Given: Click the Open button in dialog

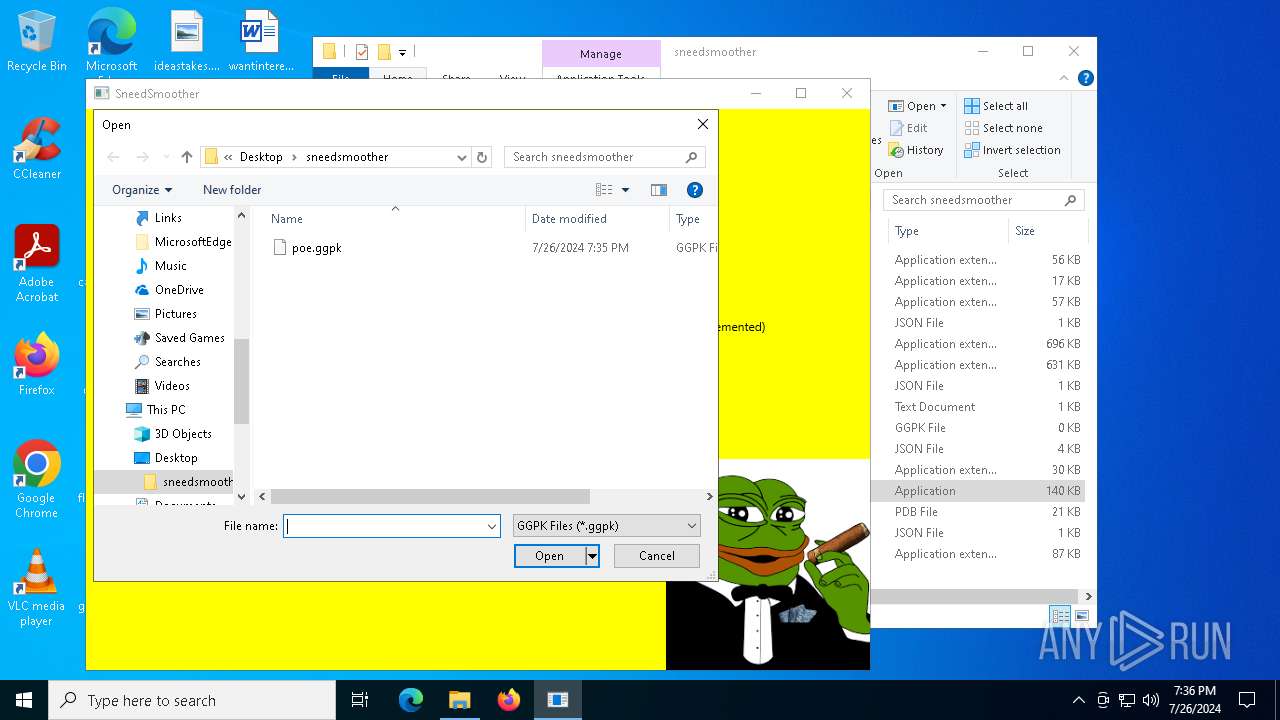Looking at the screenshot, I should click(x=549, y=556).
